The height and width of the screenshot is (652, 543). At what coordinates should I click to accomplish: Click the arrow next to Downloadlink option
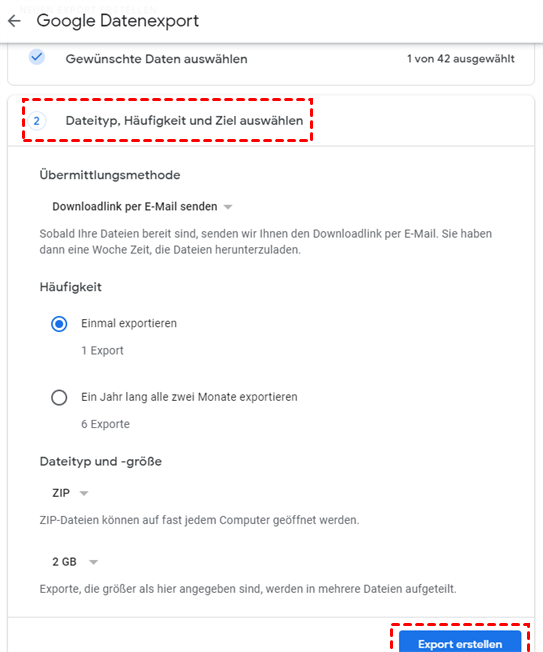228,207
